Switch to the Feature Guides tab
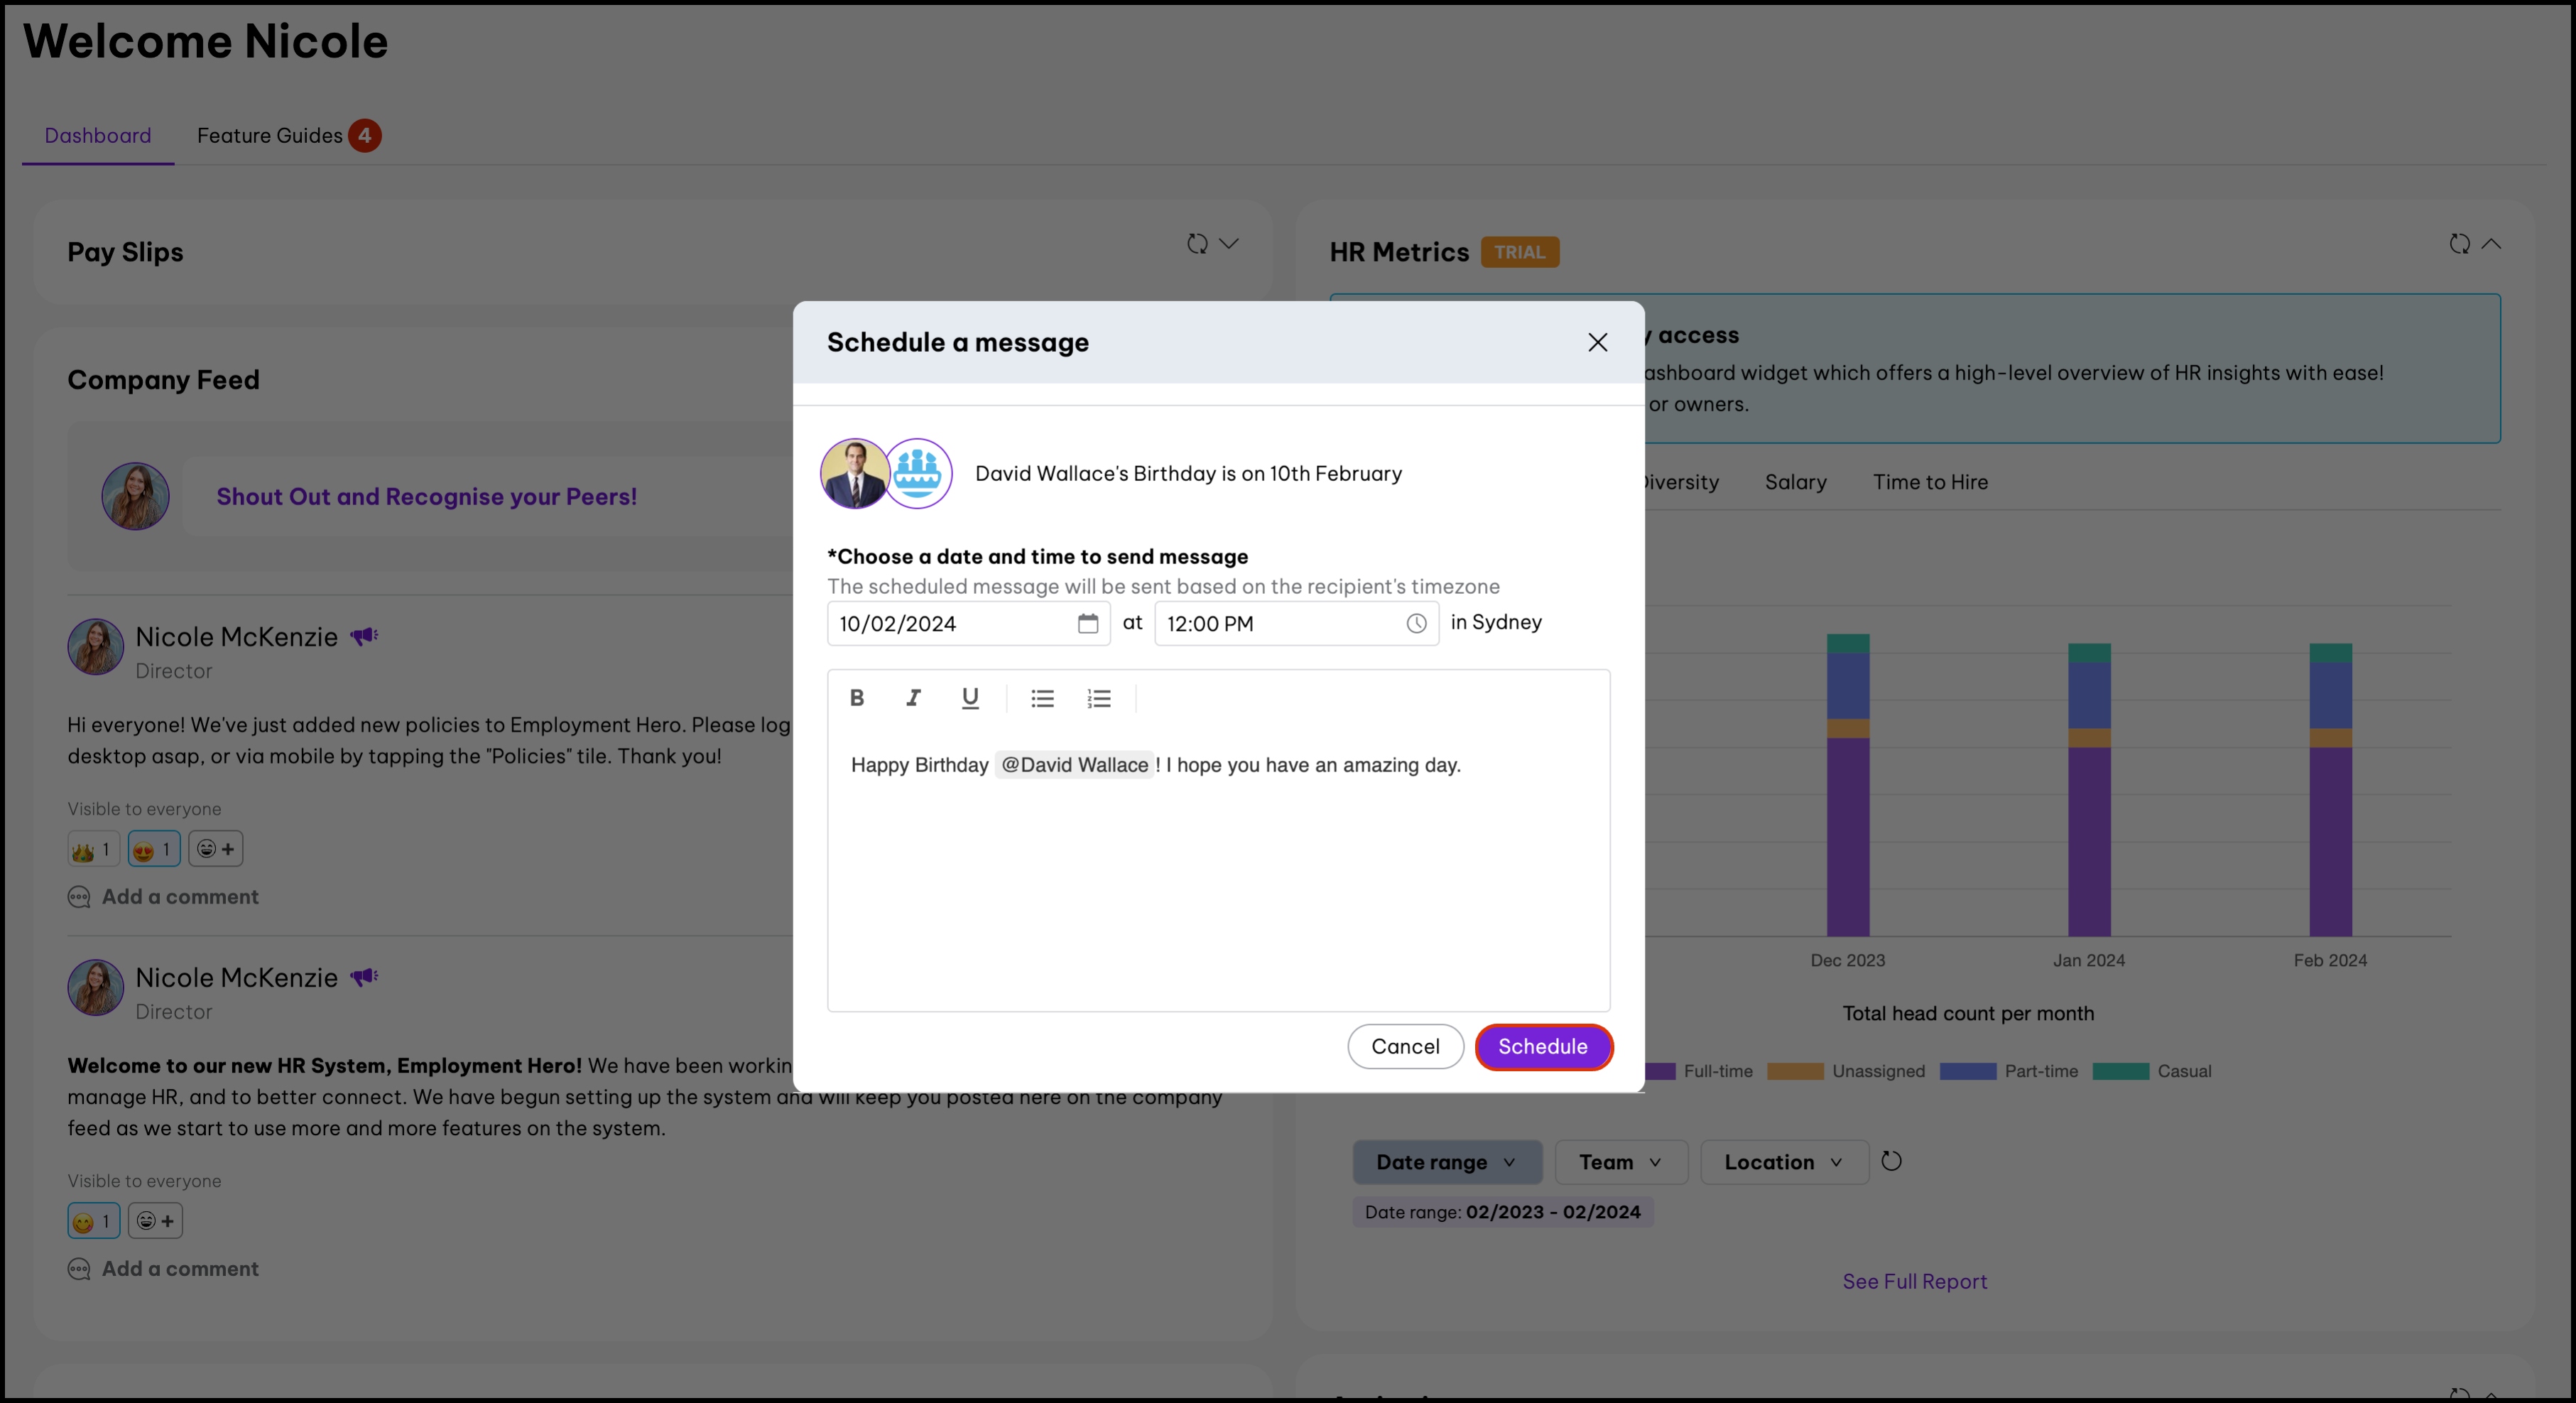 pos(270,135)
